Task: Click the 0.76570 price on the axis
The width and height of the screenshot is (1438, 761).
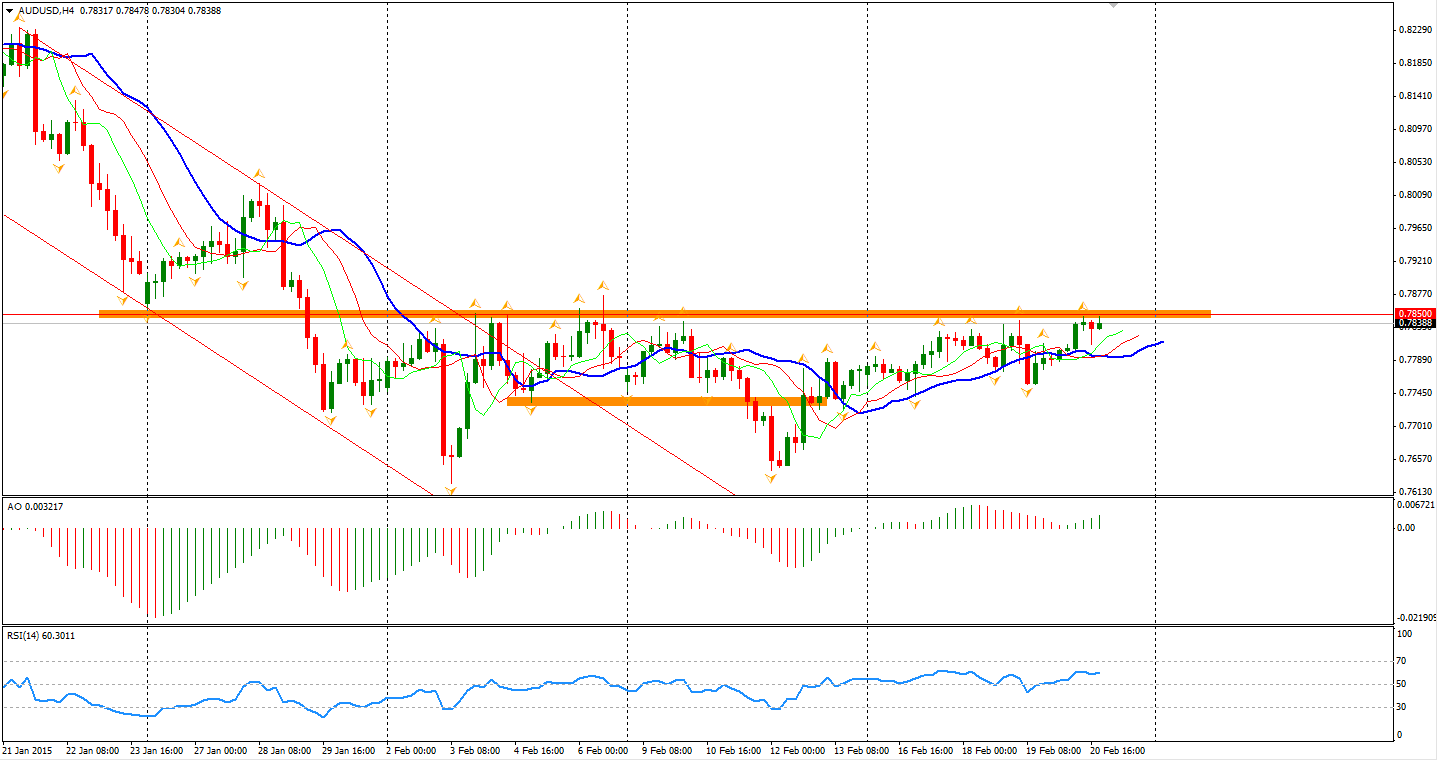Action: (x=1414, y=459)
